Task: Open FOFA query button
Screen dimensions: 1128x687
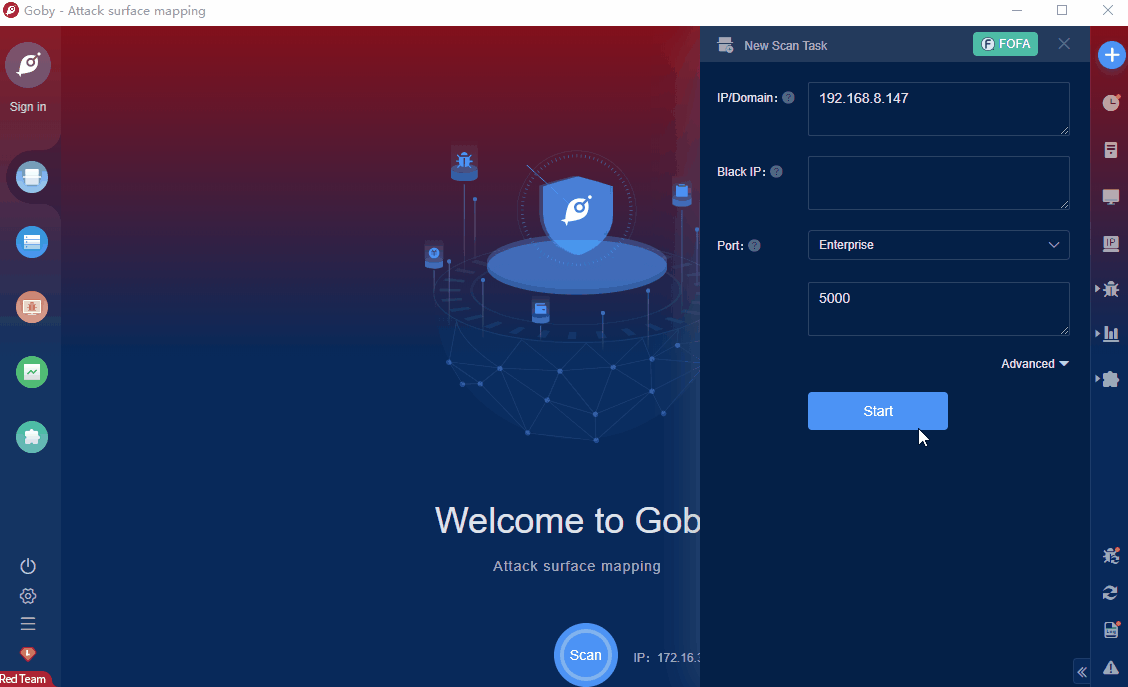Action: tap(1005, 44)
